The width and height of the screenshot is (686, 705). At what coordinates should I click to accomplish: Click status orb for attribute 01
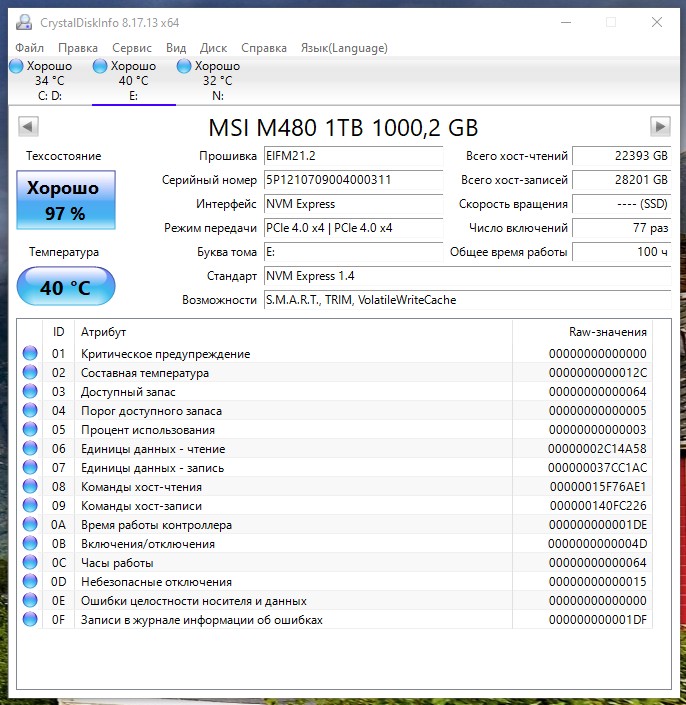pyautogui.click(x=30, y=353)
